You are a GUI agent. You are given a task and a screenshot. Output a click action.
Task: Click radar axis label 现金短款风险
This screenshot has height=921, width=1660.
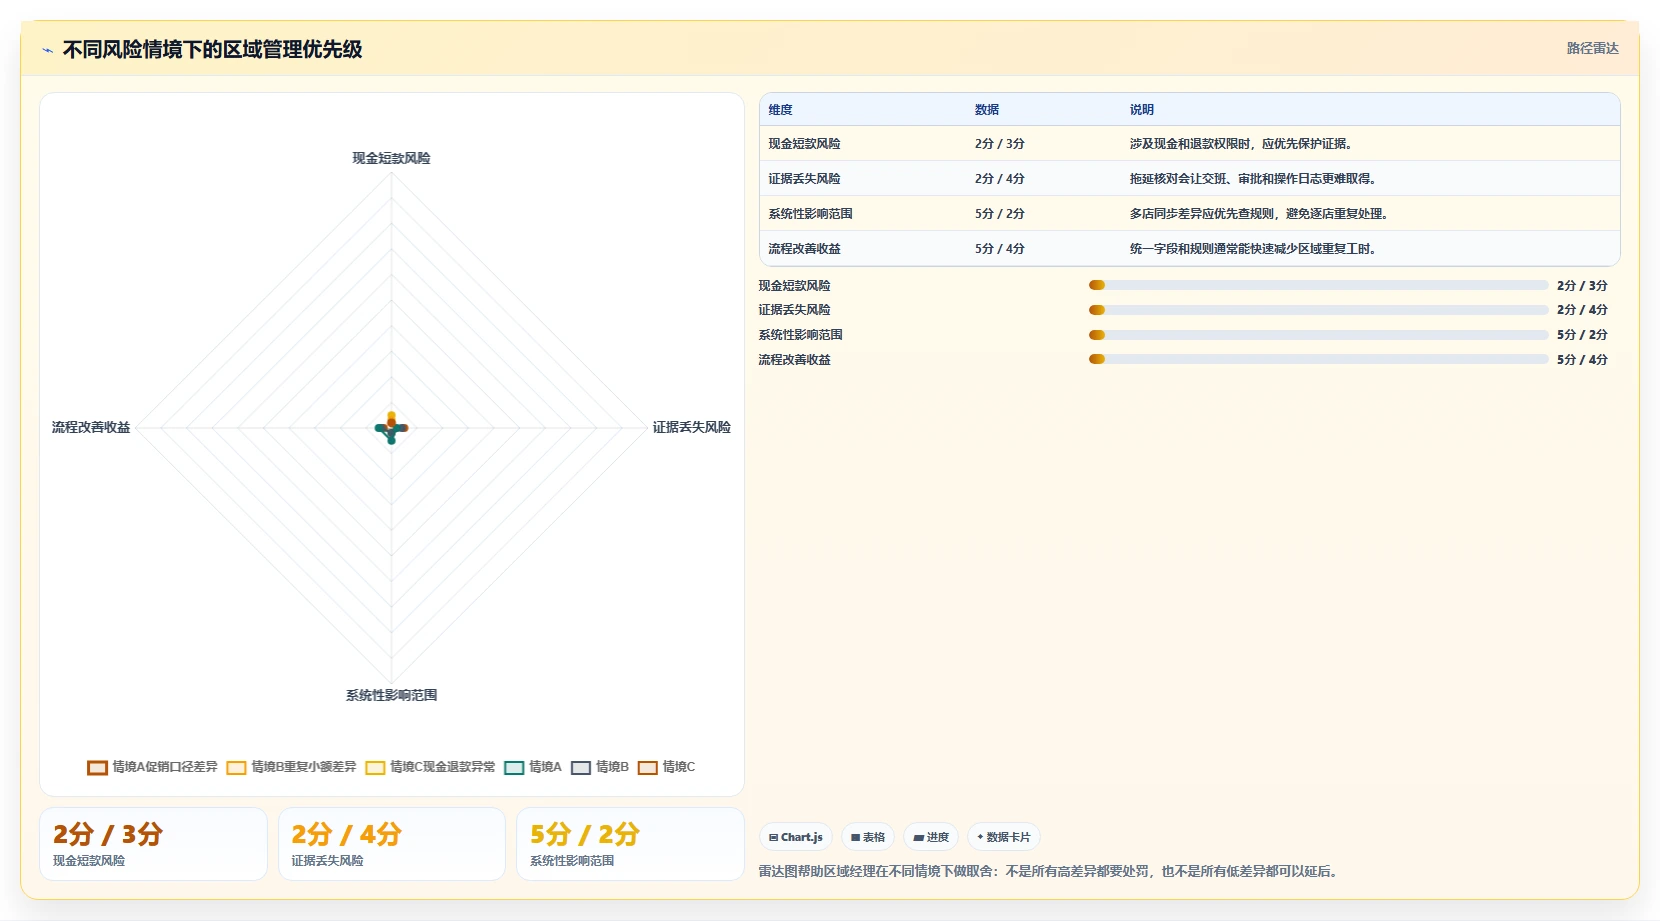[x=391, y=158]
